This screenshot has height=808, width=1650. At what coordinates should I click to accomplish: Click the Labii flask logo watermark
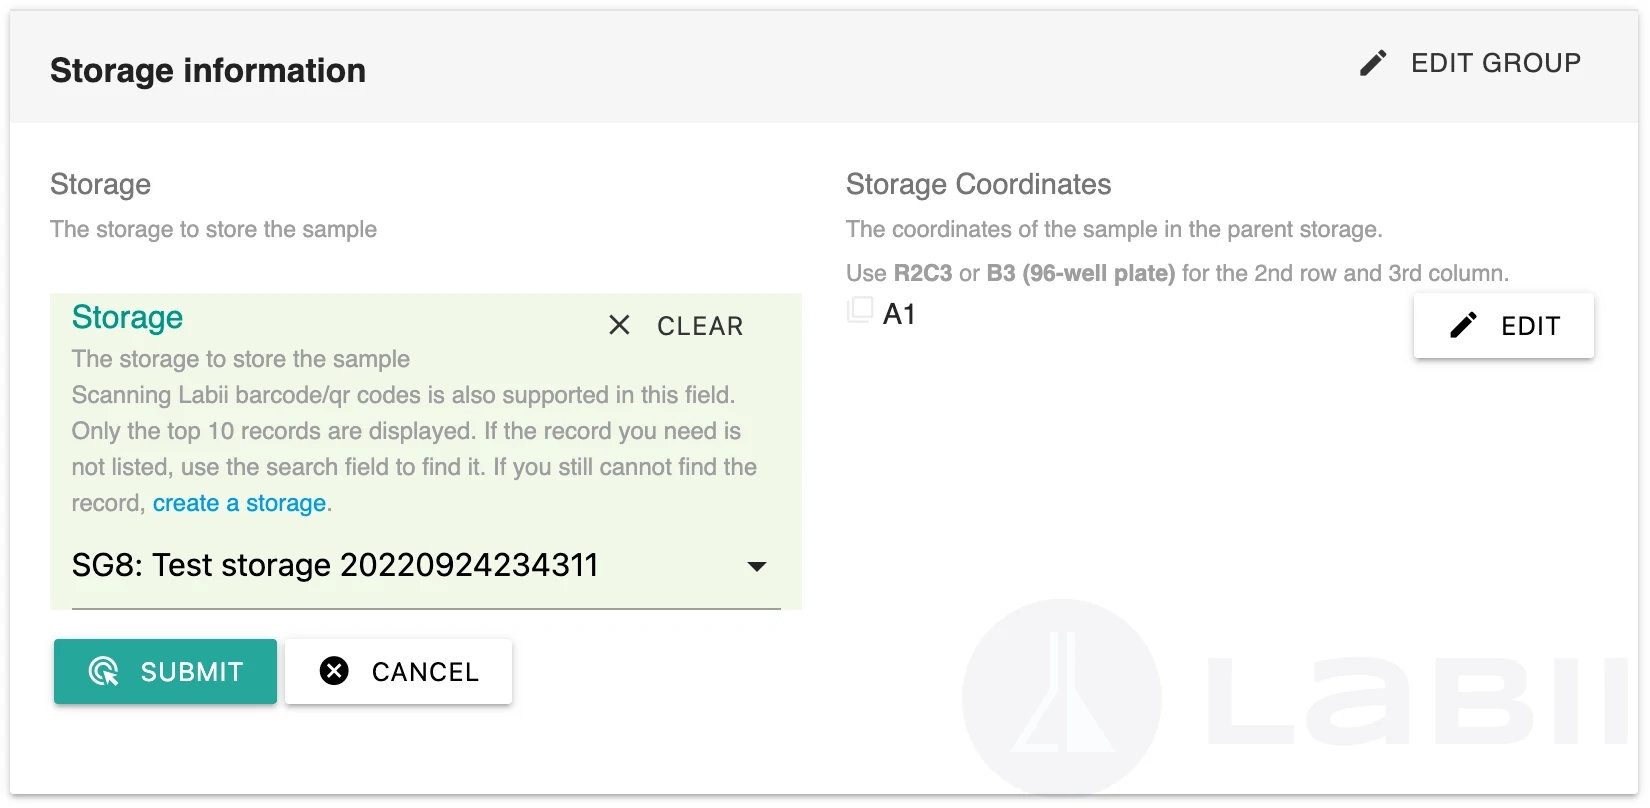tap(1062, 697)
